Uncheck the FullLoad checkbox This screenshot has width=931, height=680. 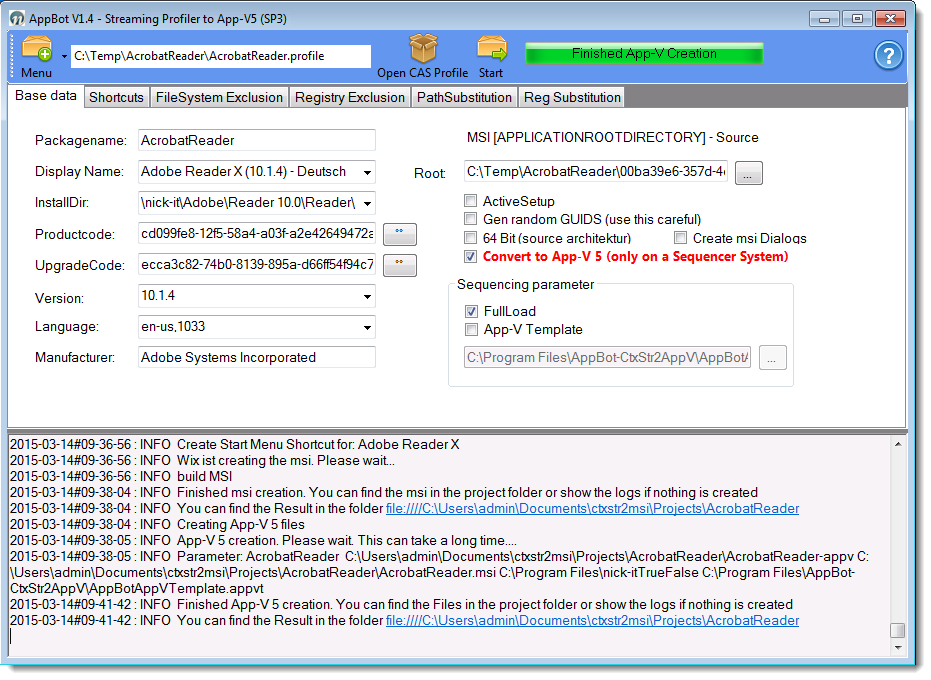[x=471, y=311]
